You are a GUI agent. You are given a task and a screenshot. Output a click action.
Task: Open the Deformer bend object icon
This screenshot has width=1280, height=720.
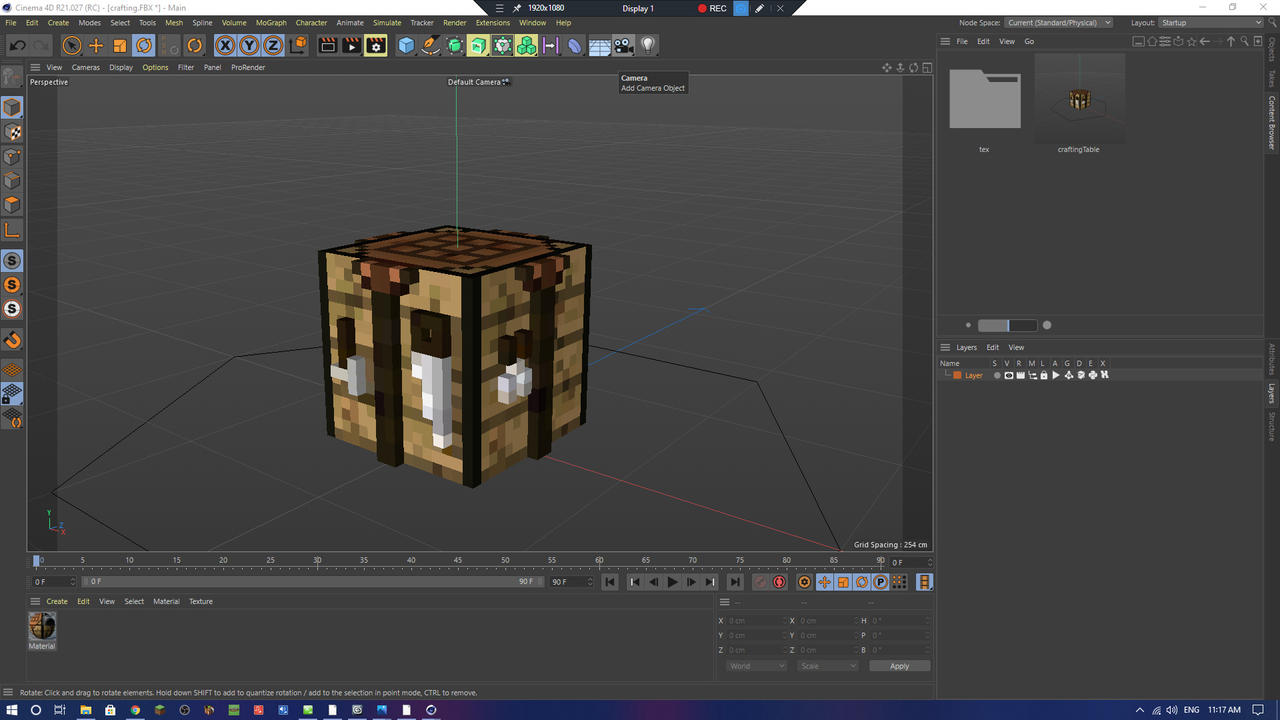[575, 45]
